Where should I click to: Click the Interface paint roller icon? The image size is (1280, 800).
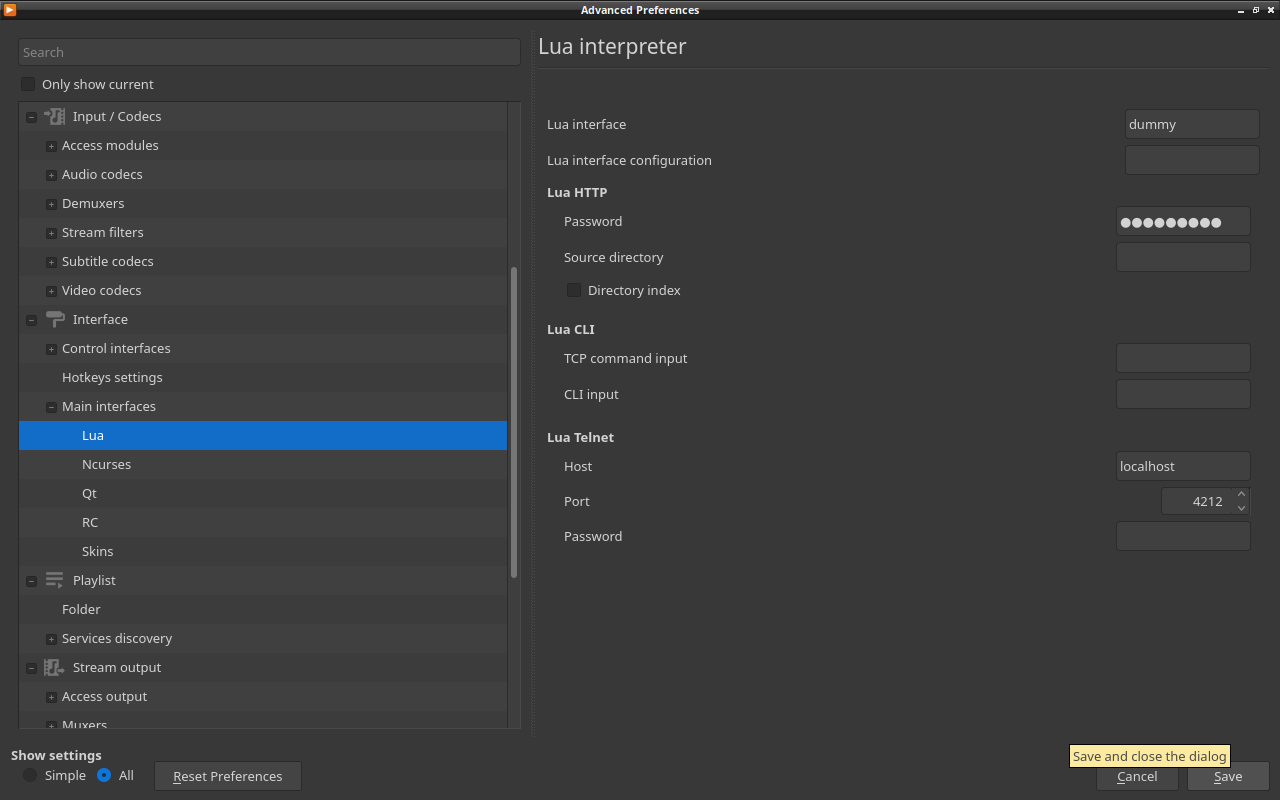(x=55, y=320)
